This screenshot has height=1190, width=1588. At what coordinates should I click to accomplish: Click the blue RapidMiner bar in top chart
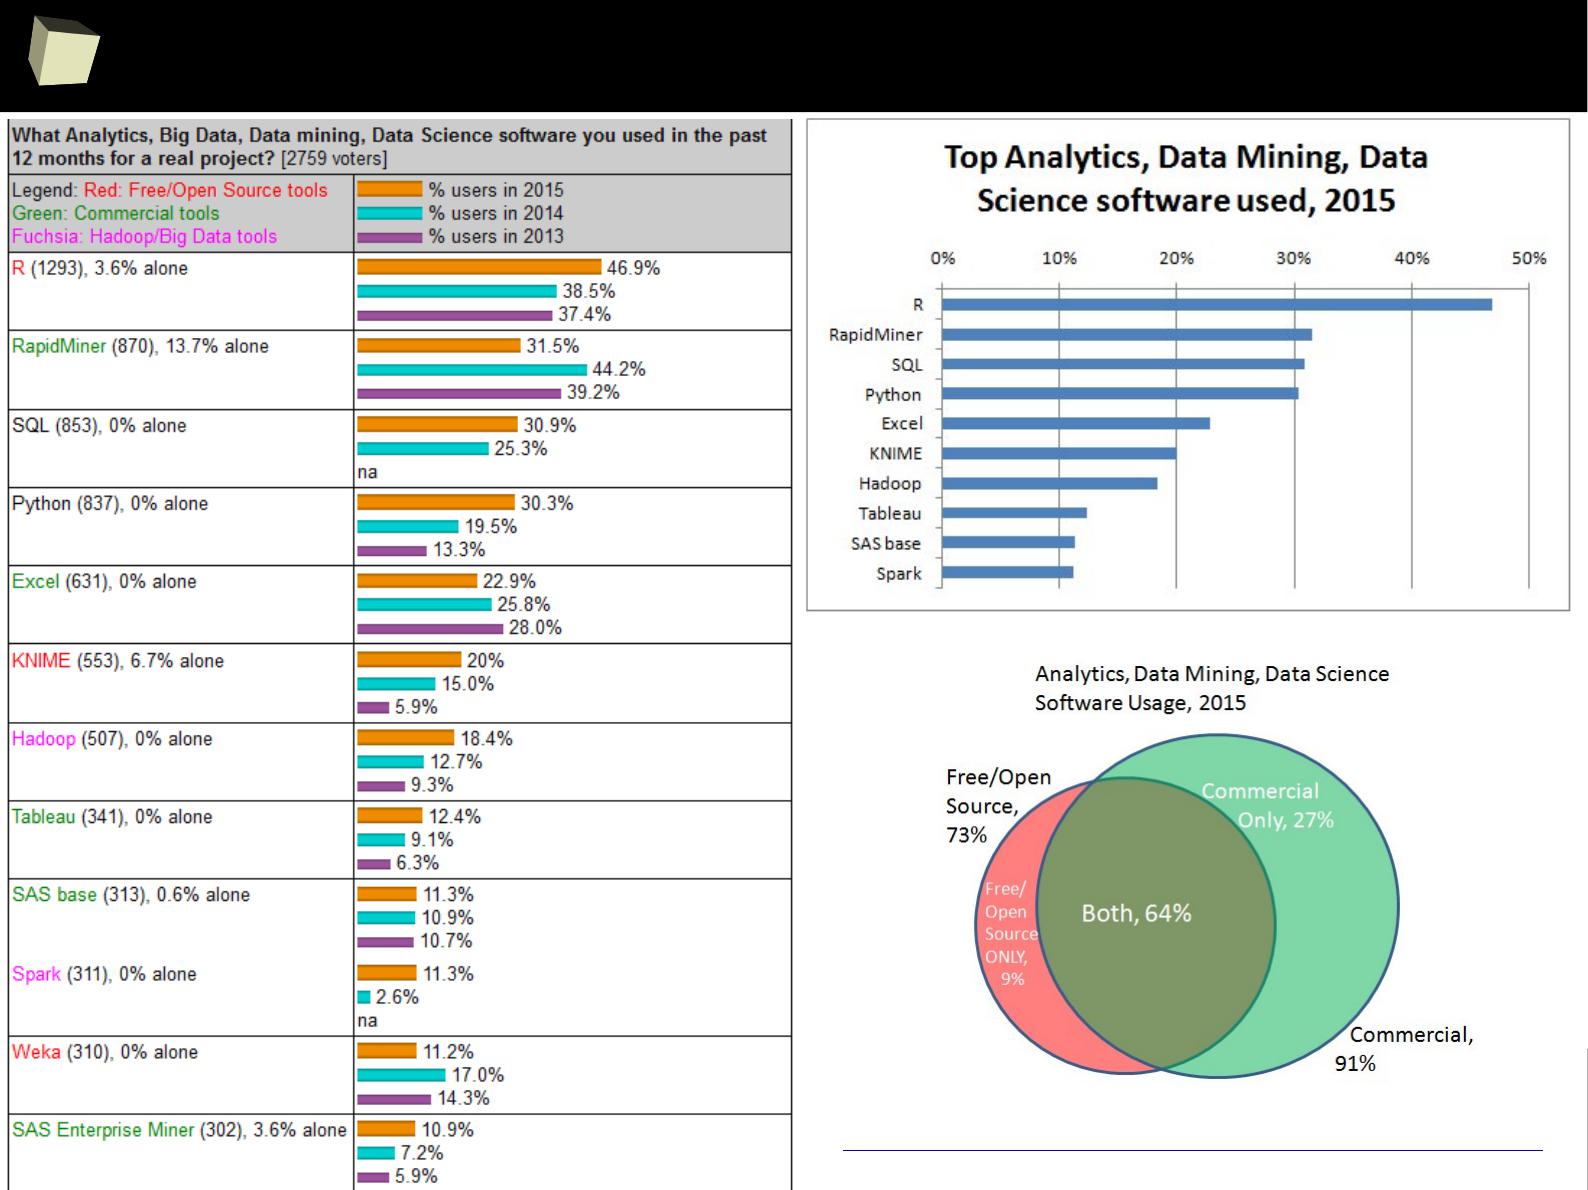pos(1127,334)
